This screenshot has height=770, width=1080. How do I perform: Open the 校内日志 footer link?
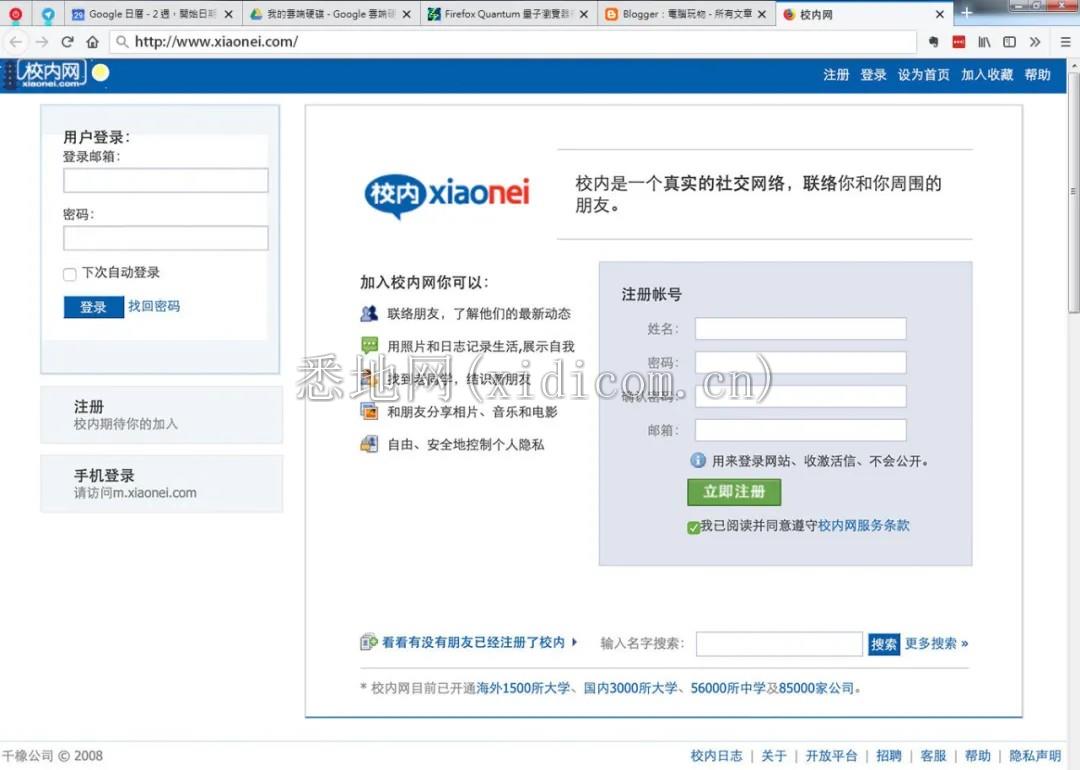coord(716,756)
